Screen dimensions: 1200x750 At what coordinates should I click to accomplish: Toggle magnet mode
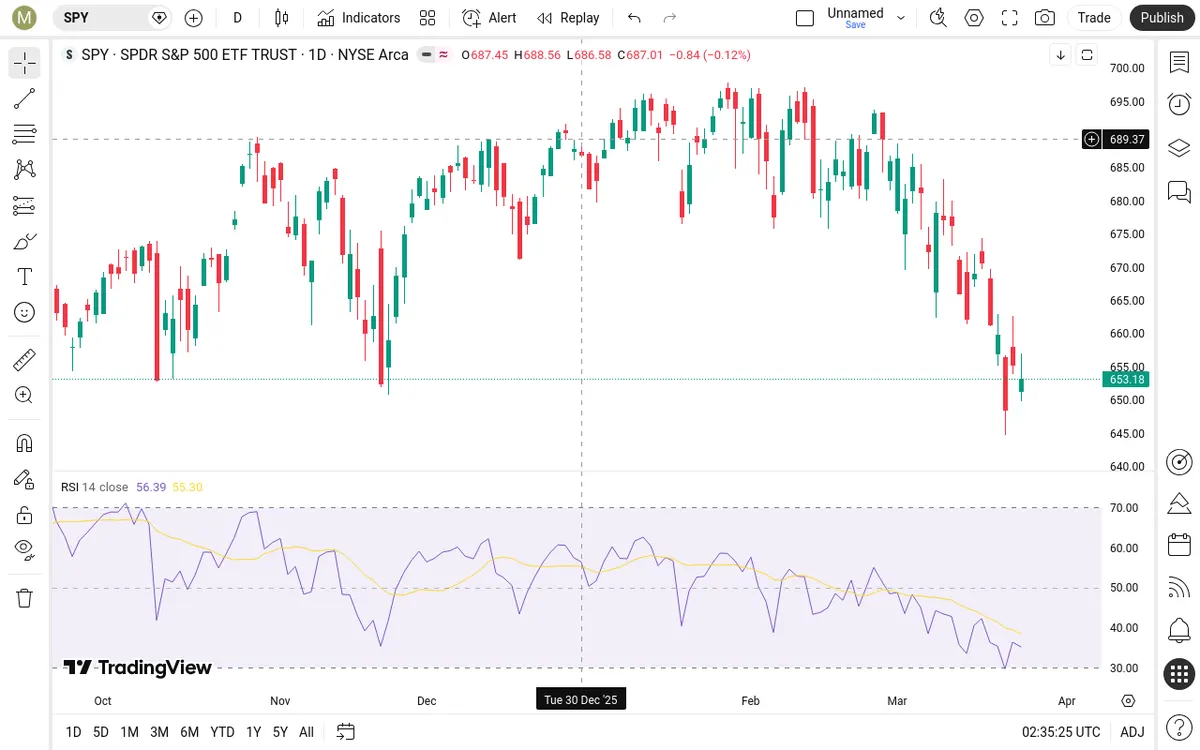click(x=25, y=443)
